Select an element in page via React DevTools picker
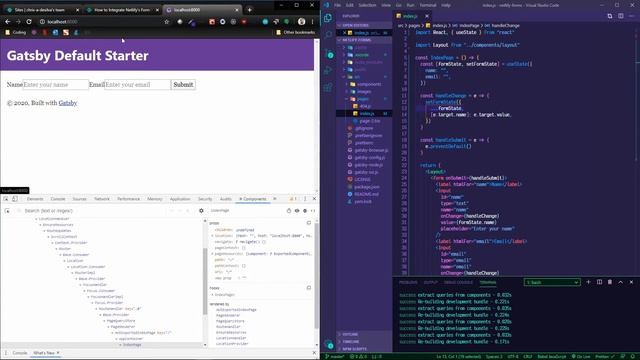 coord(7,211)
